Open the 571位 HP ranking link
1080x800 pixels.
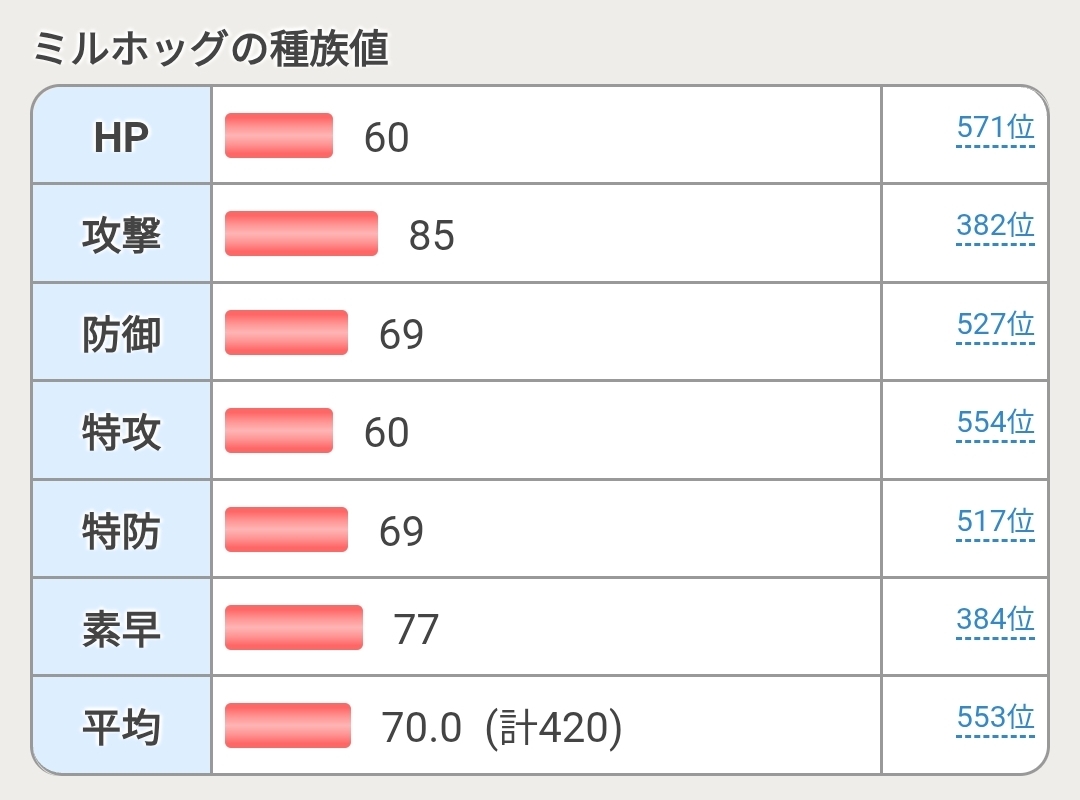click(x=994, y=129)
